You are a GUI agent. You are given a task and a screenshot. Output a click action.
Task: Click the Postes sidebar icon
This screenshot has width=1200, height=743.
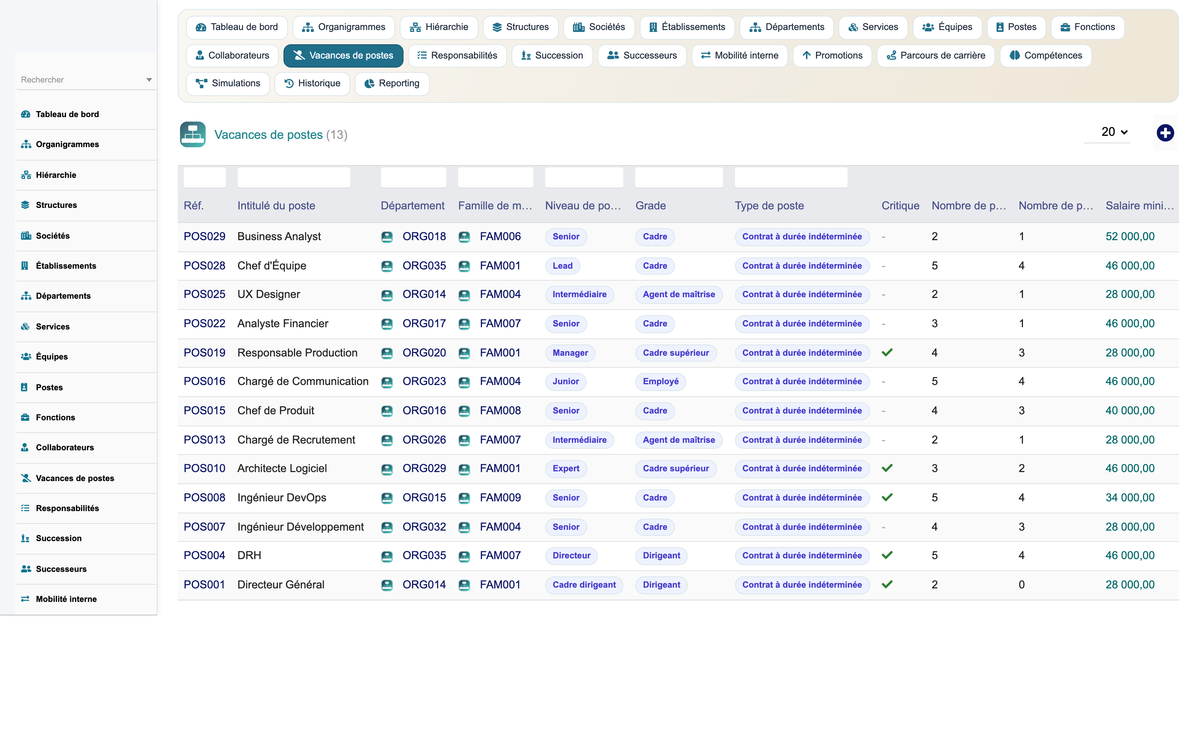26,387
